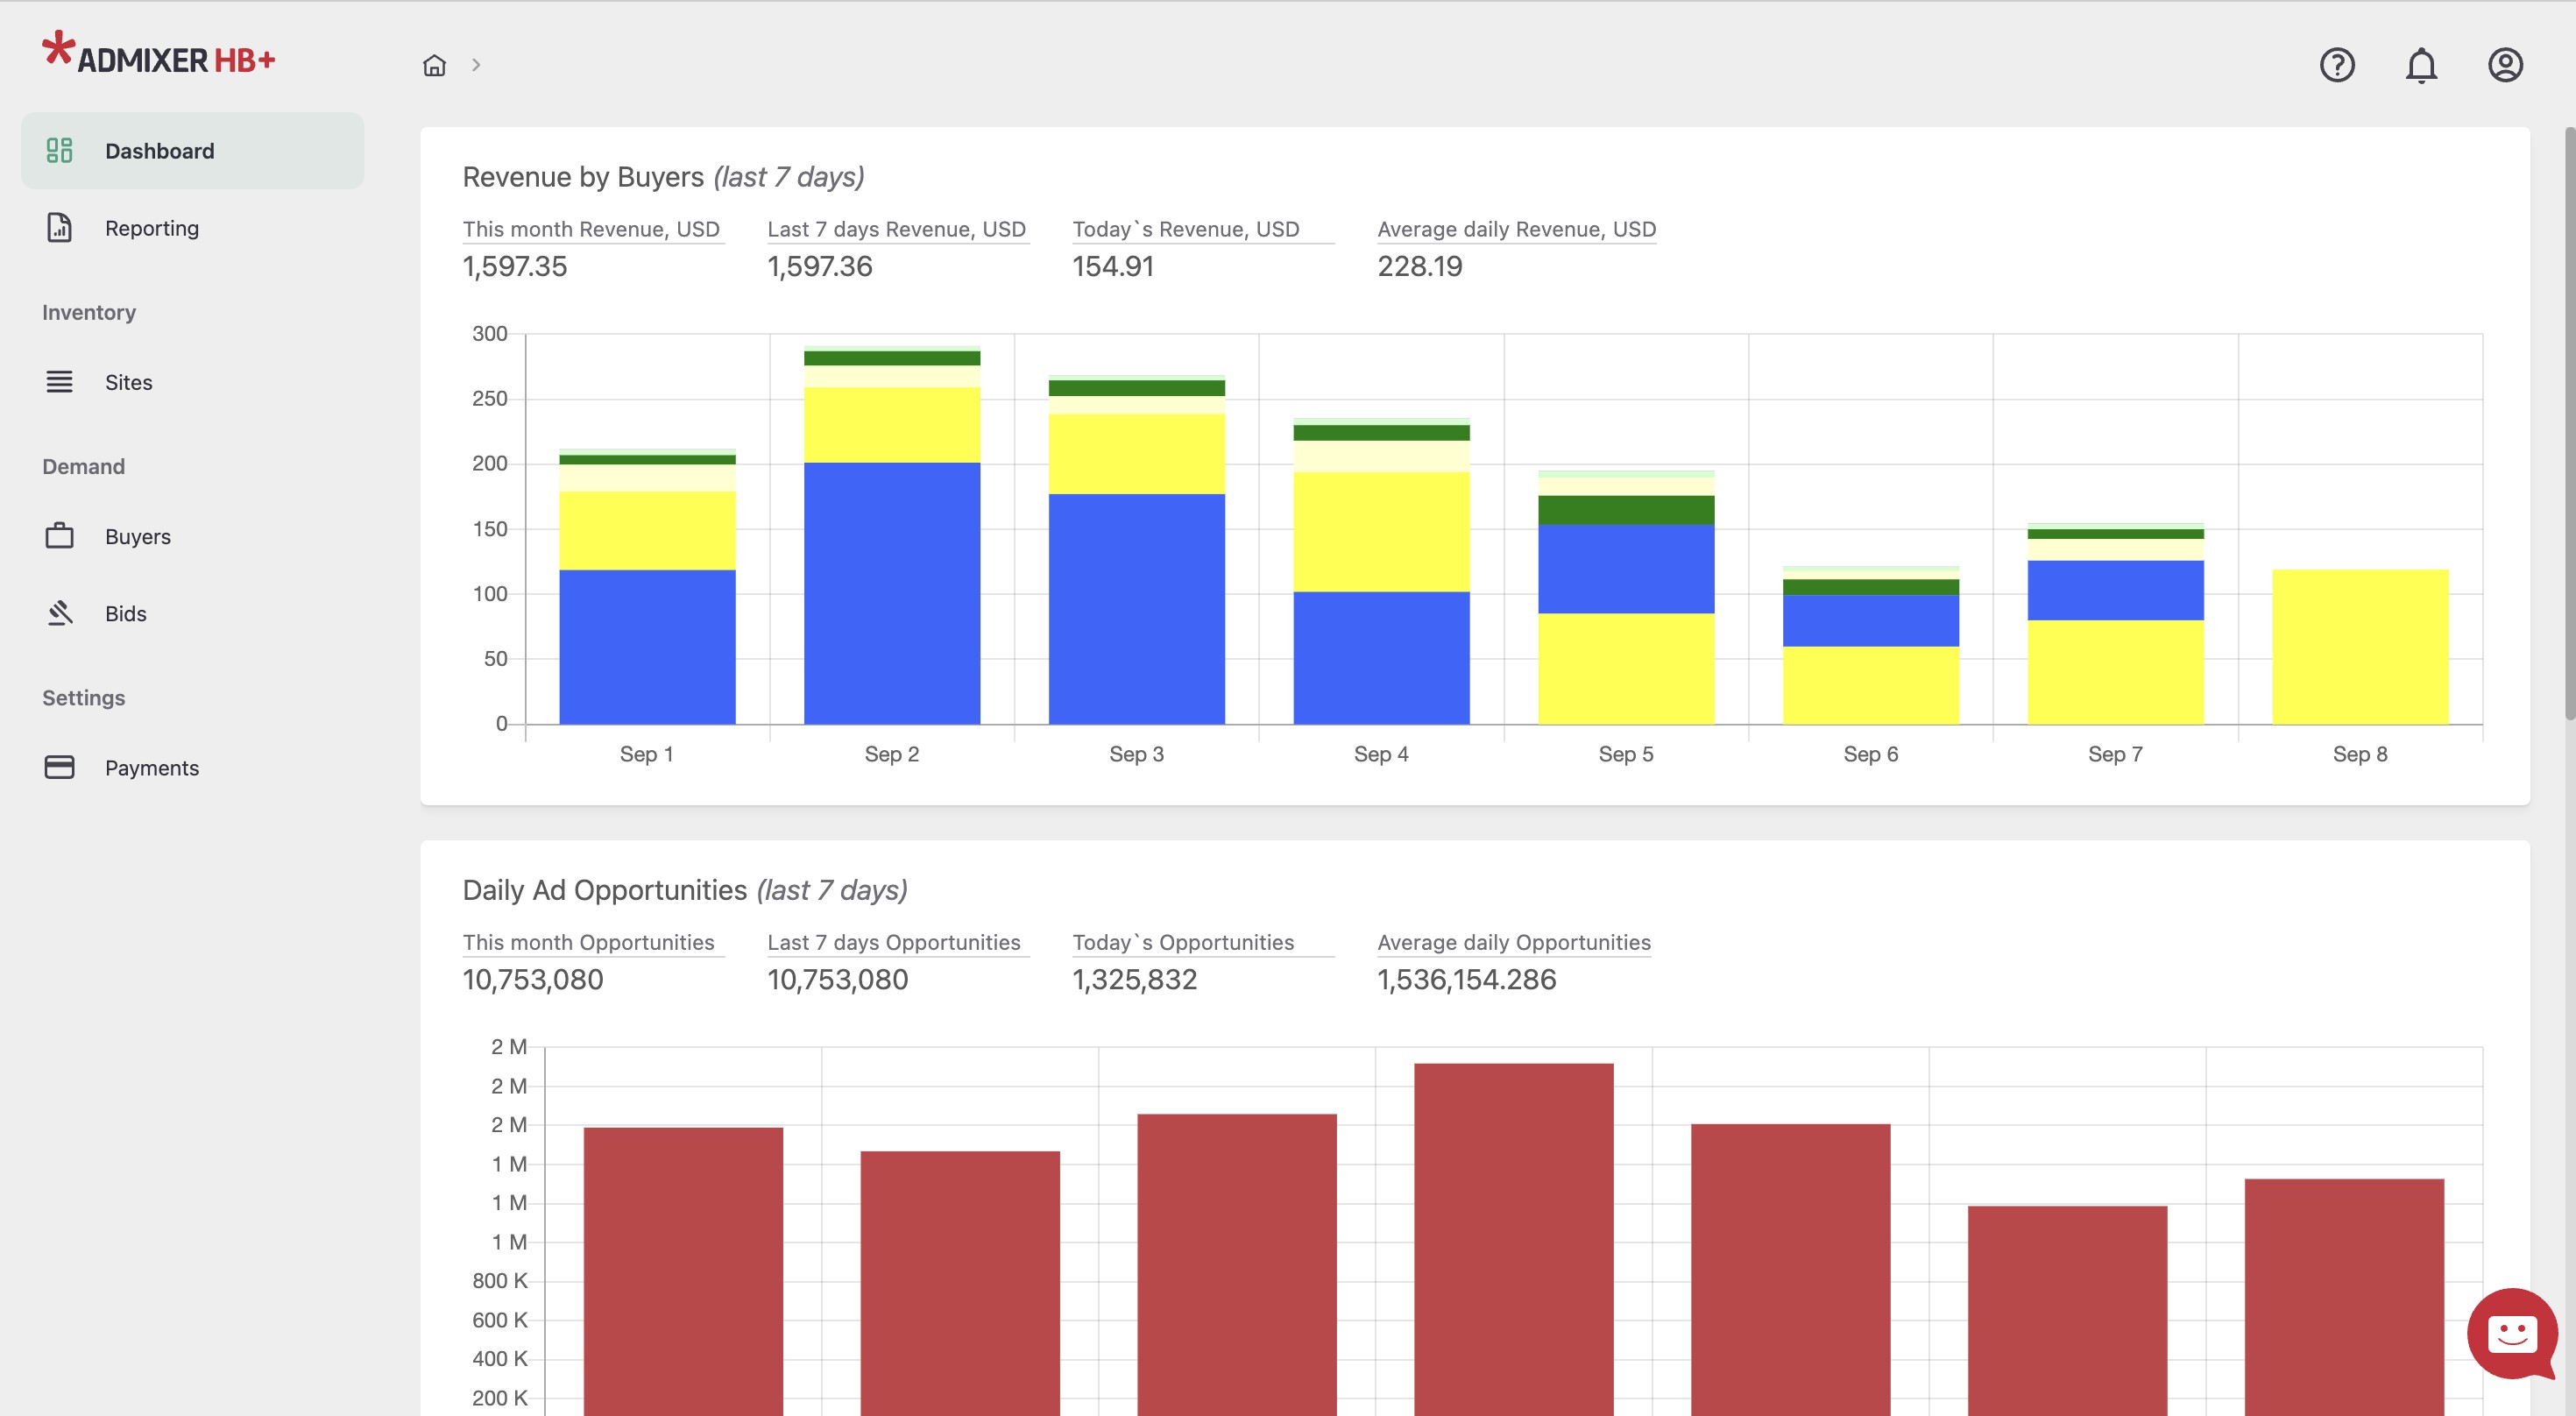The width and height of the screenshot is (2576, 1416).
Task: Click the Sites list icon
Action: [59, 382]
